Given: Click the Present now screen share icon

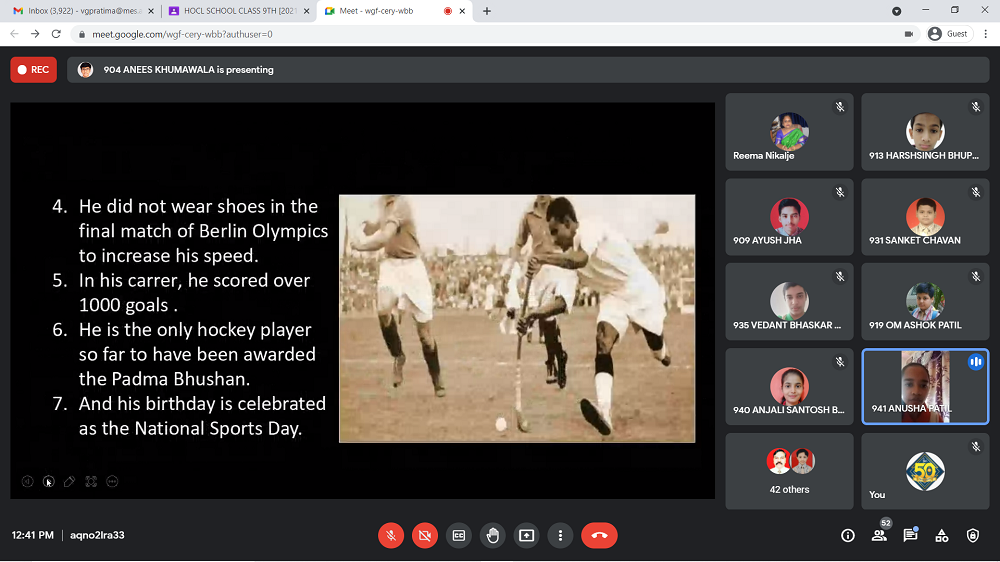Looking at the screenshot, I should (x=527, y=535).
